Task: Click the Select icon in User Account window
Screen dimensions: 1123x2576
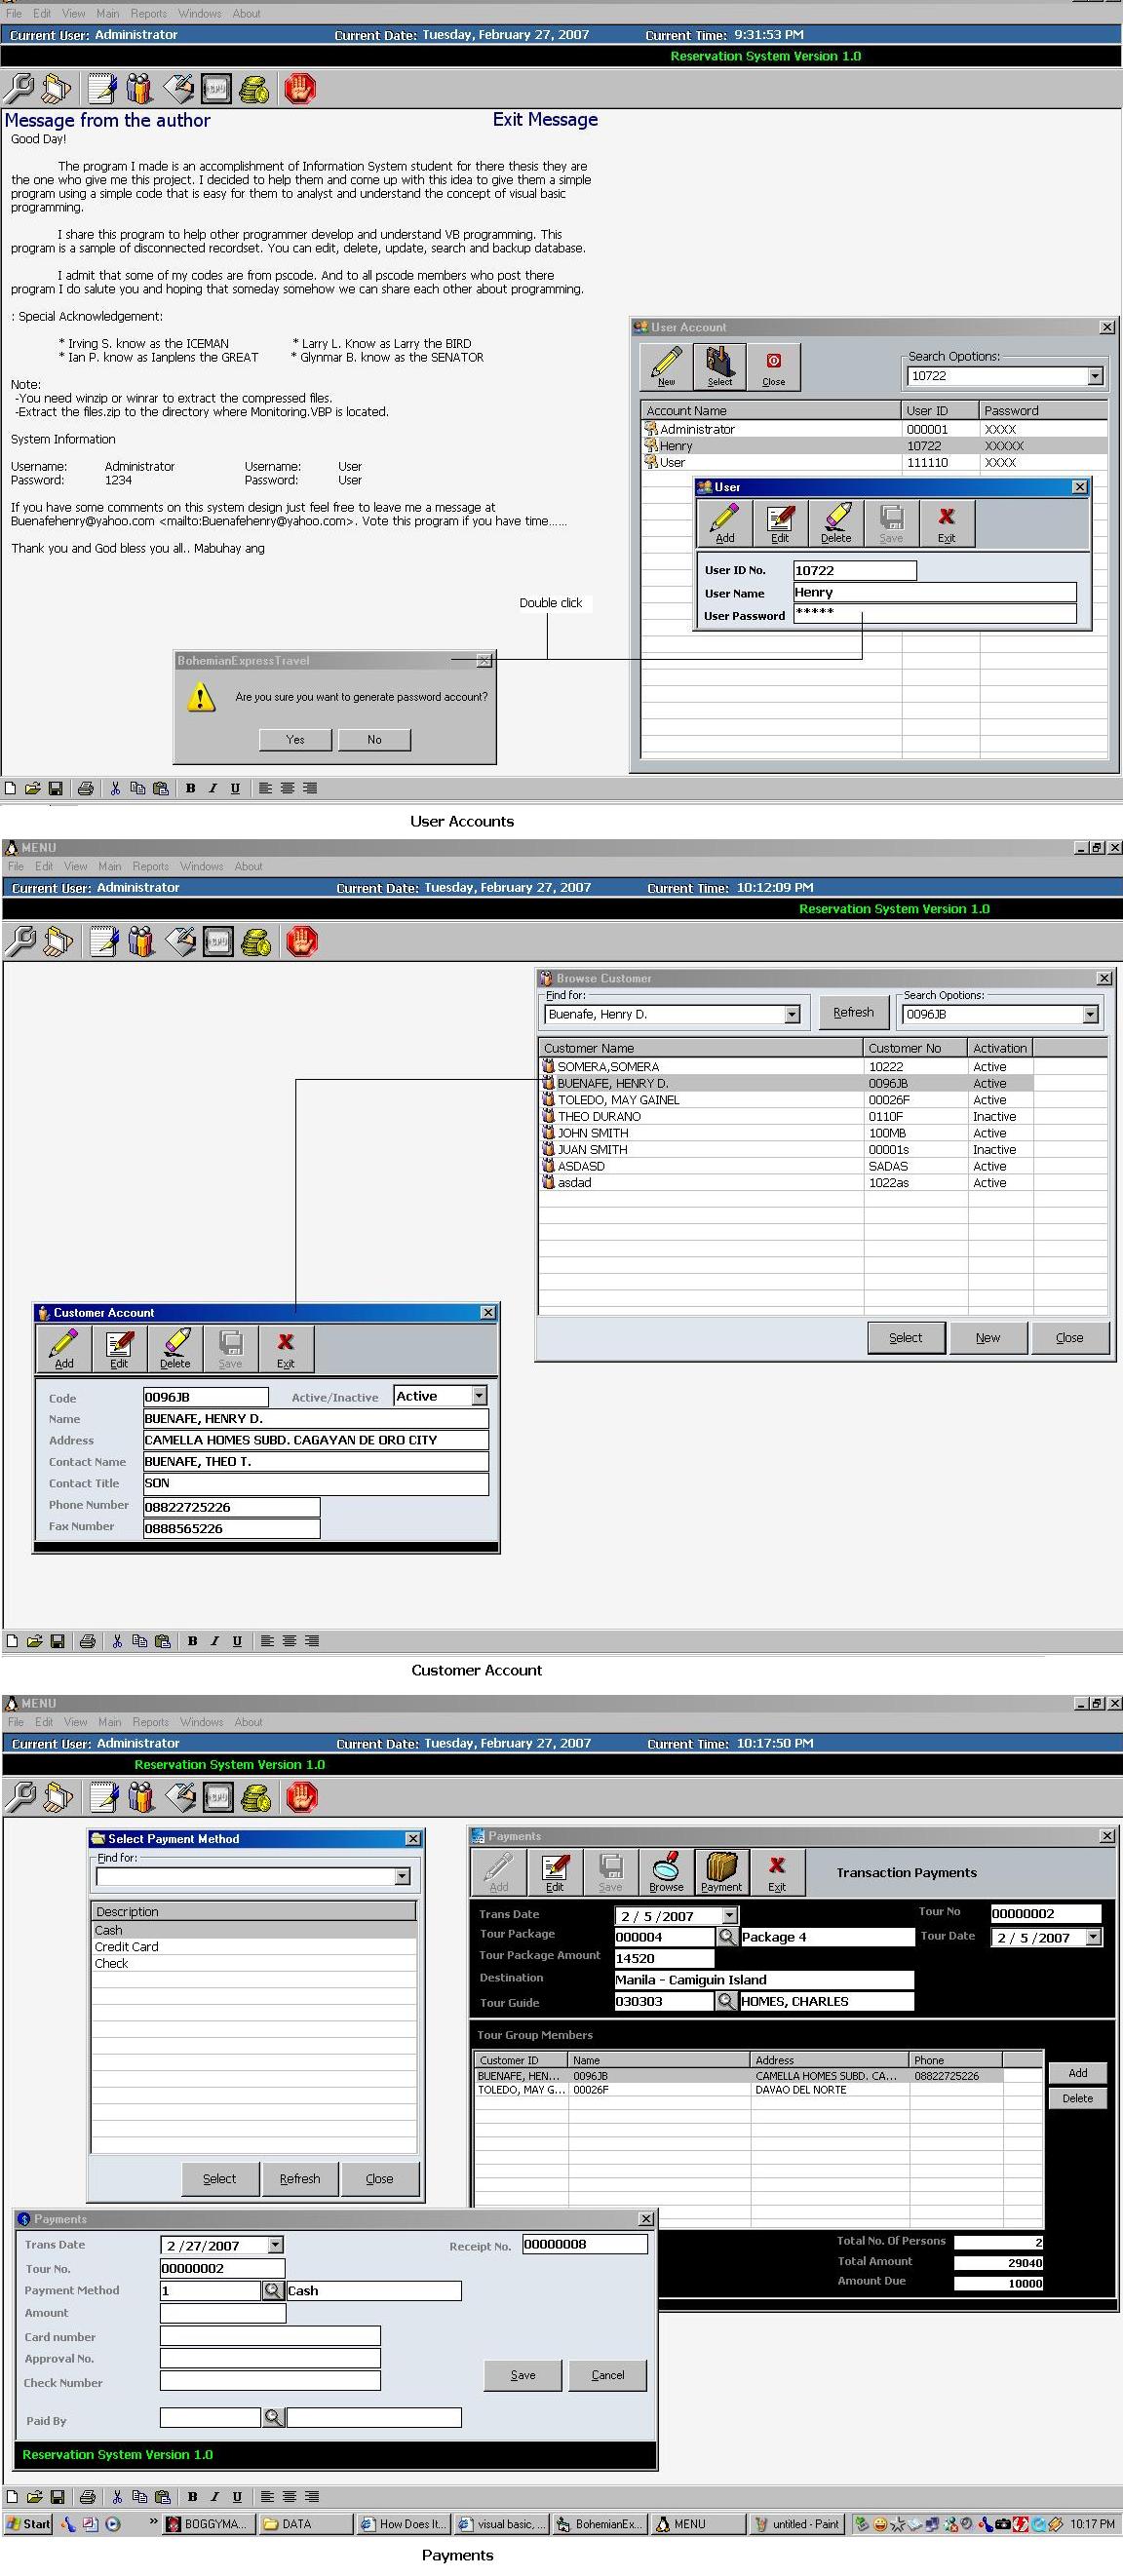Action: pyautogui.click(x=719, y=365)
